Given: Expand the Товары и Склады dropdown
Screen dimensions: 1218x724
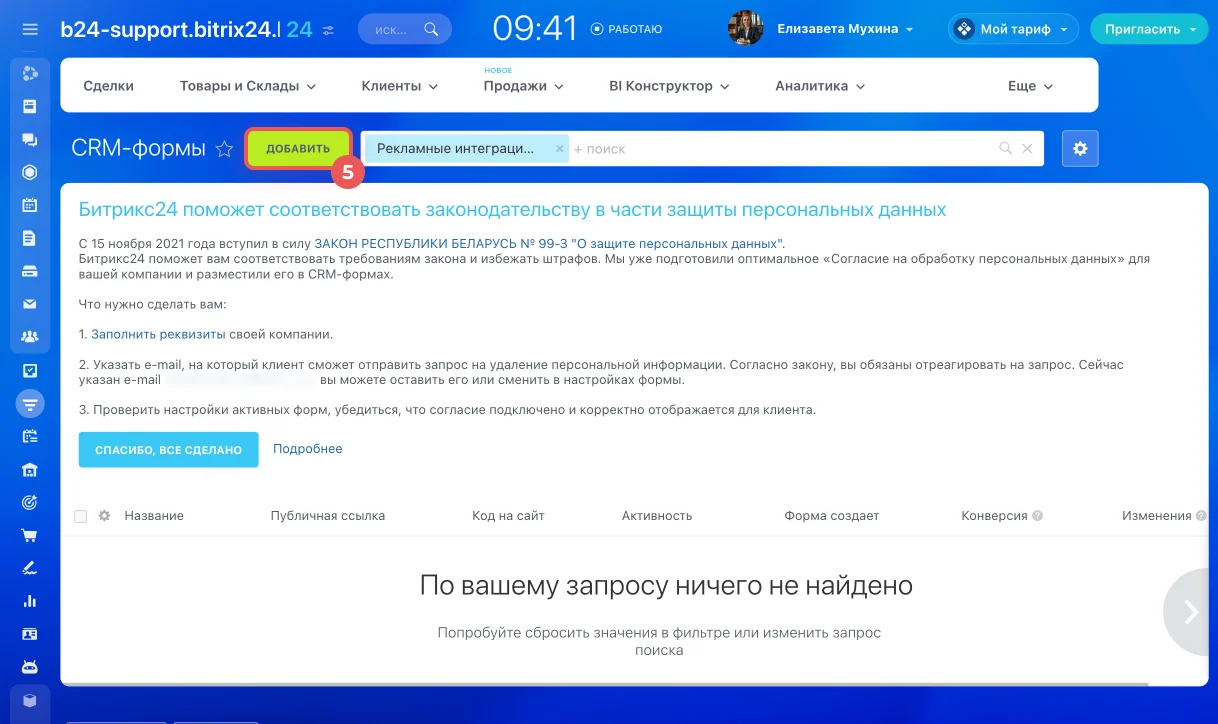Looking at the screenshot, I should pyautogui.click(x=248, y=86).
